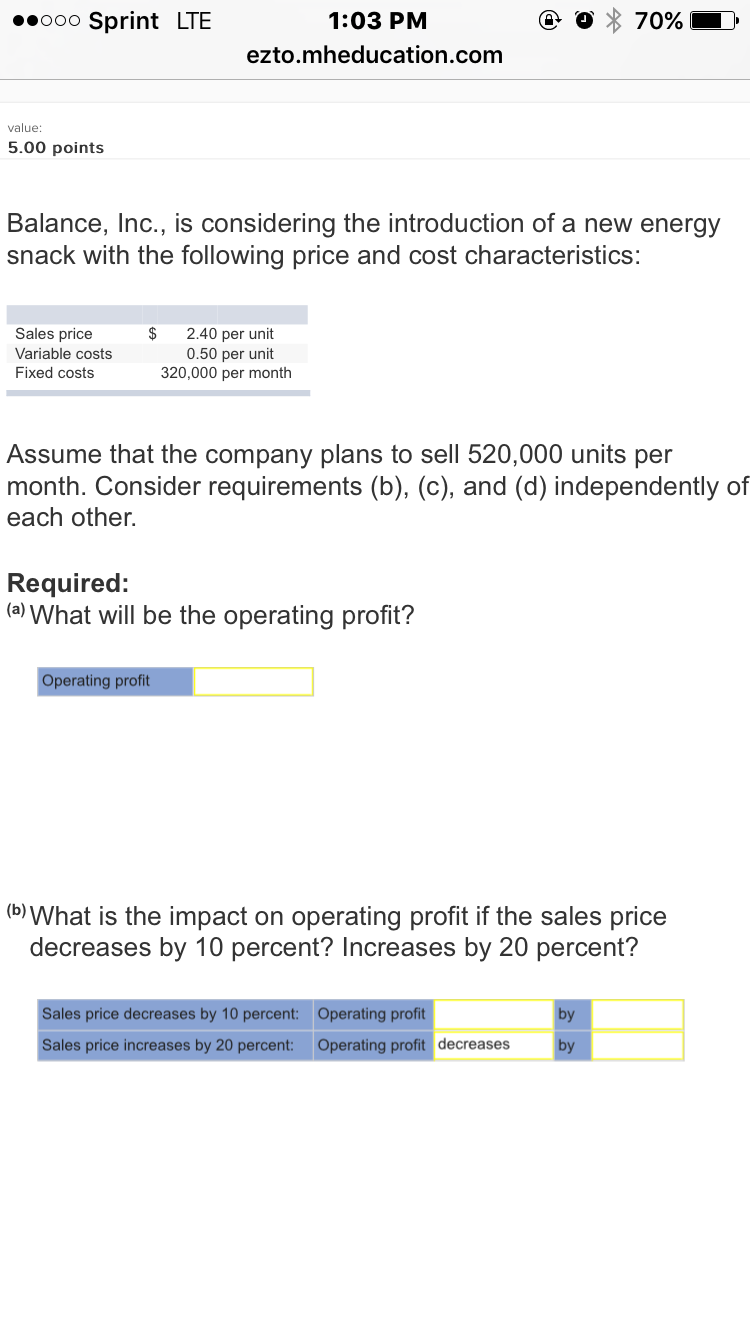The image size is (750, 1334).
Task: Tap the "Required:" heading
Action: (x=68, y=582)
